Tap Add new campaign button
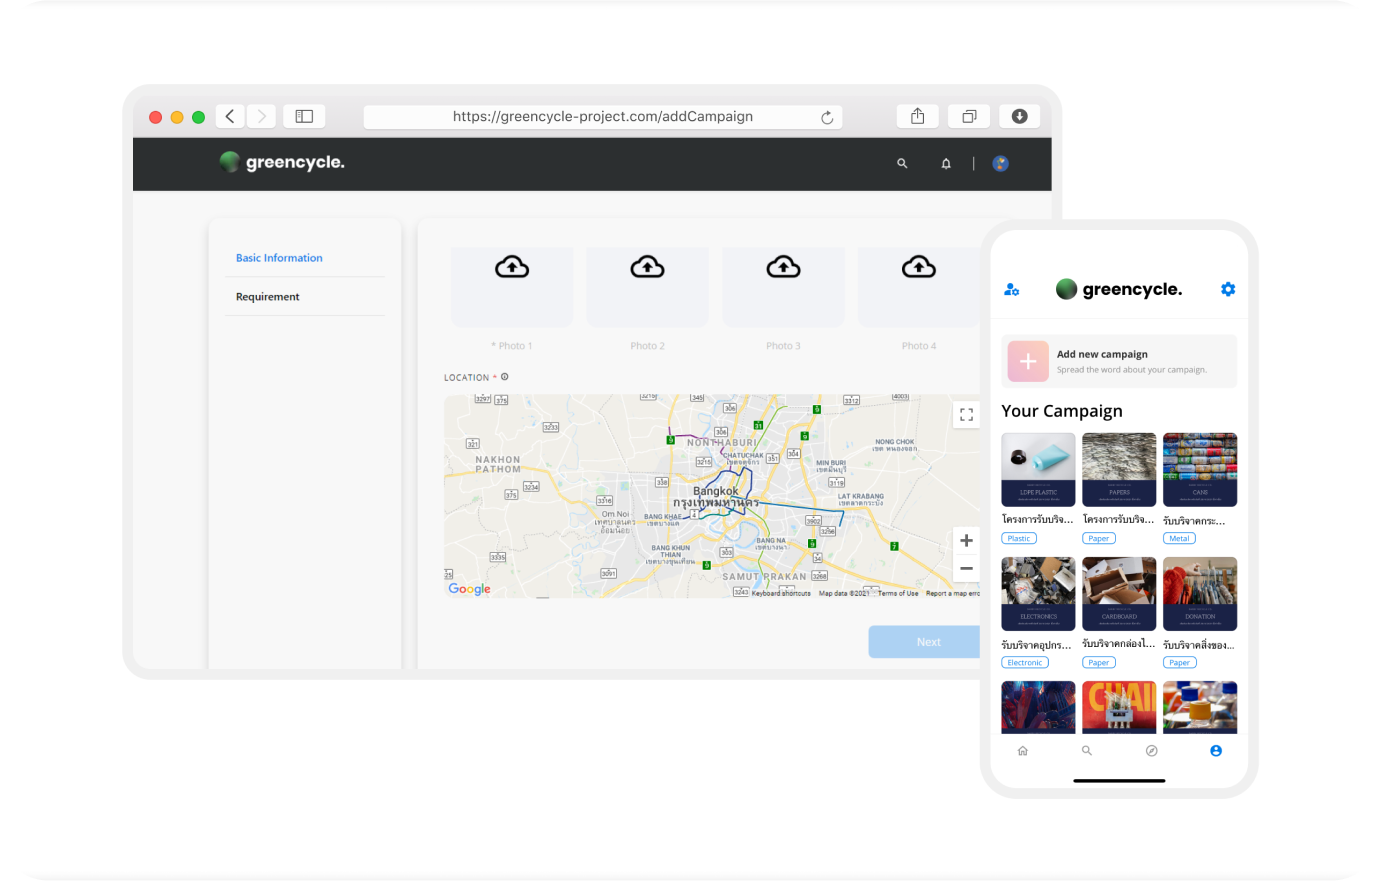Image resolution: width=1380 pixels, height=881 pixels. (x=1118, y=361)
